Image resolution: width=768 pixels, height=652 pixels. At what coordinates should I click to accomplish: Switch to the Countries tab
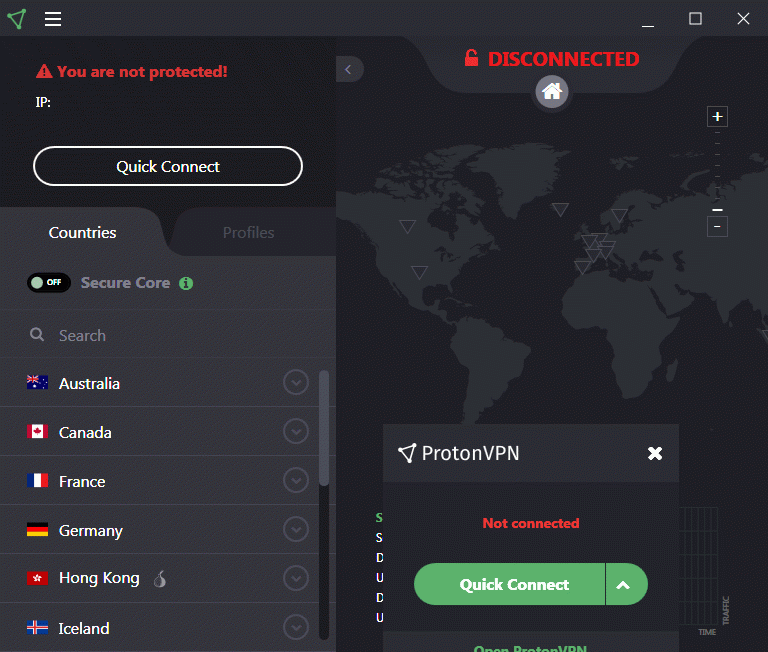[x=82, y=232]
